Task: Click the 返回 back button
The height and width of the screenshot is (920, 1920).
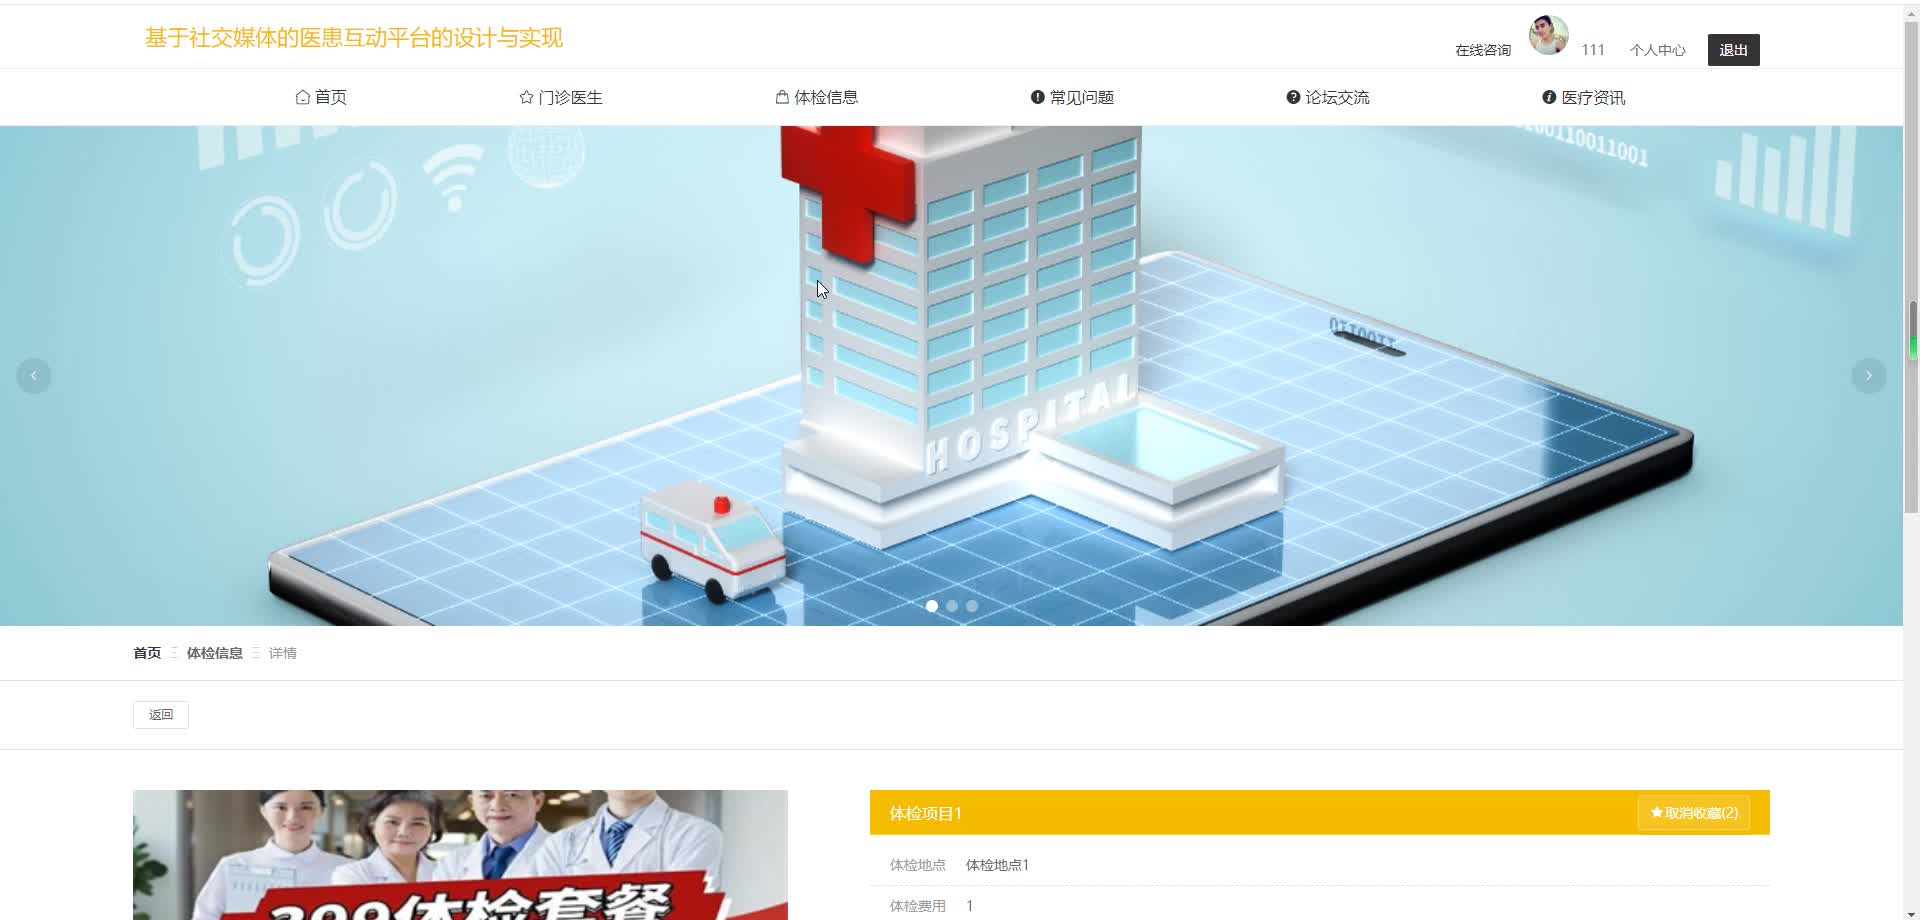Action: 161,715
